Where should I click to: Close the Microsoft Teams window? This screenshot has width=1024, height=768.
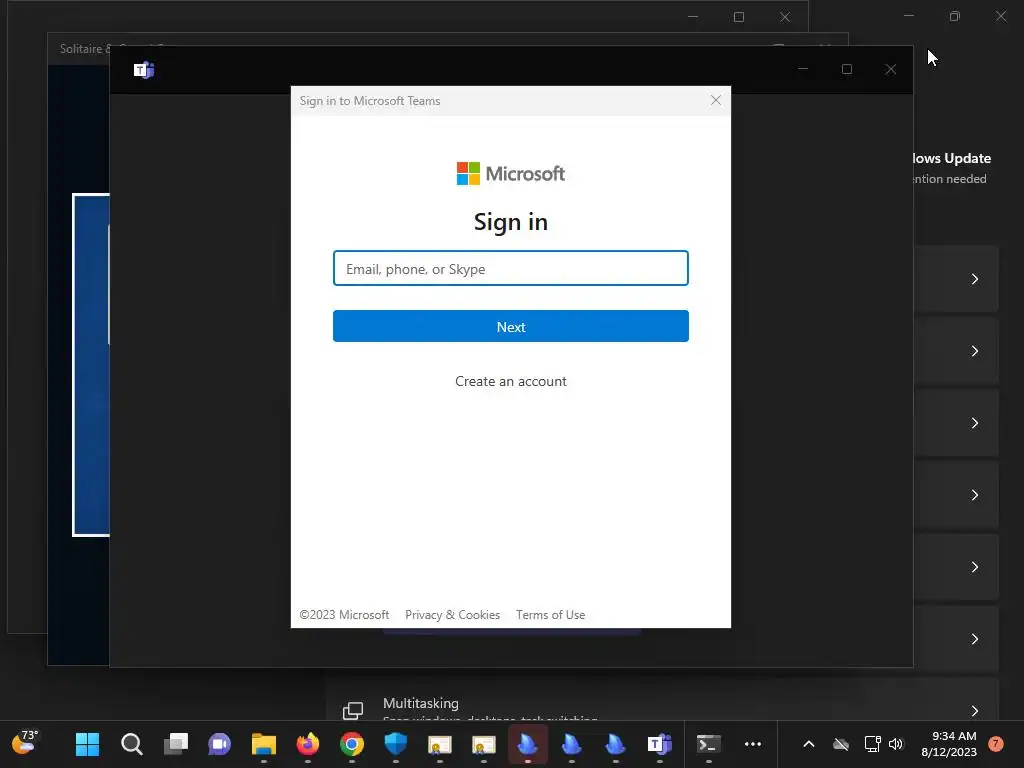coord(890,69)
